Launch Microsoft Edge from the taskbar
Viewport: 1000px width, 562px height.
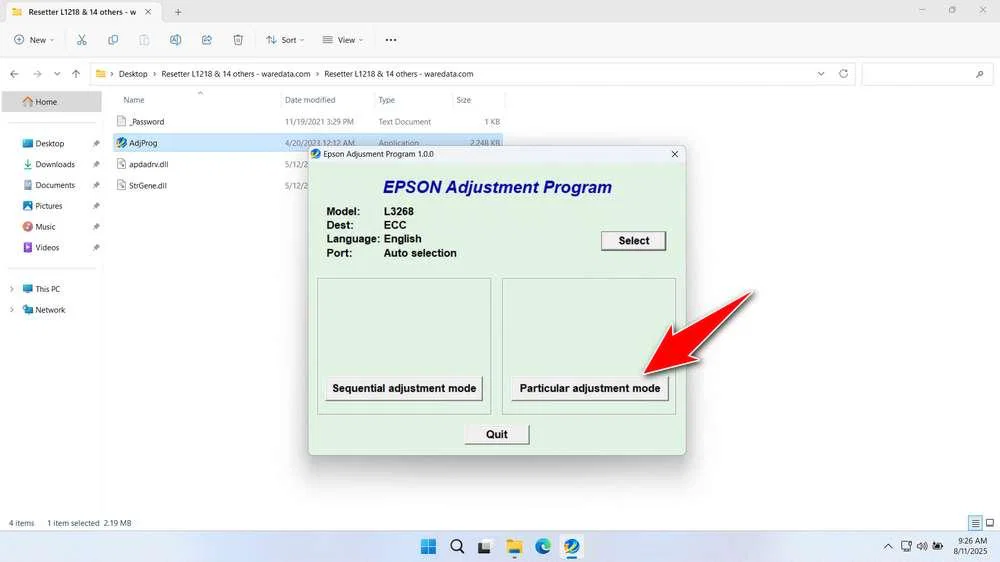click(543, 547)
